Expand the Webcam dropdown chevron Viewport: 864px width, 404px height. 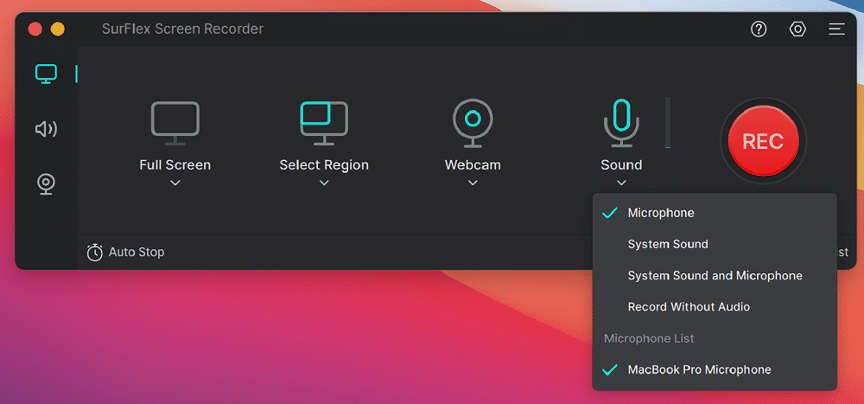click(472, 183)
